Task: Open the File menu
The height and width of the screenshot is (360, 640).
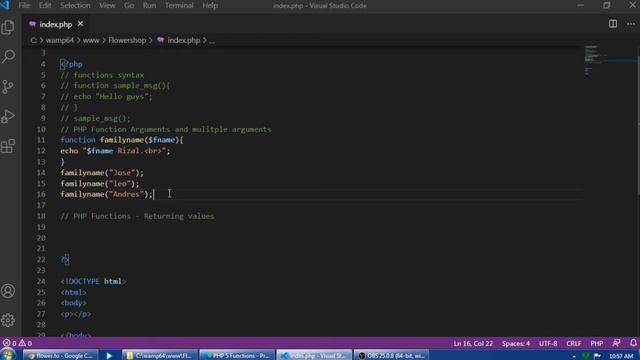Action: [x=24, y=5]
